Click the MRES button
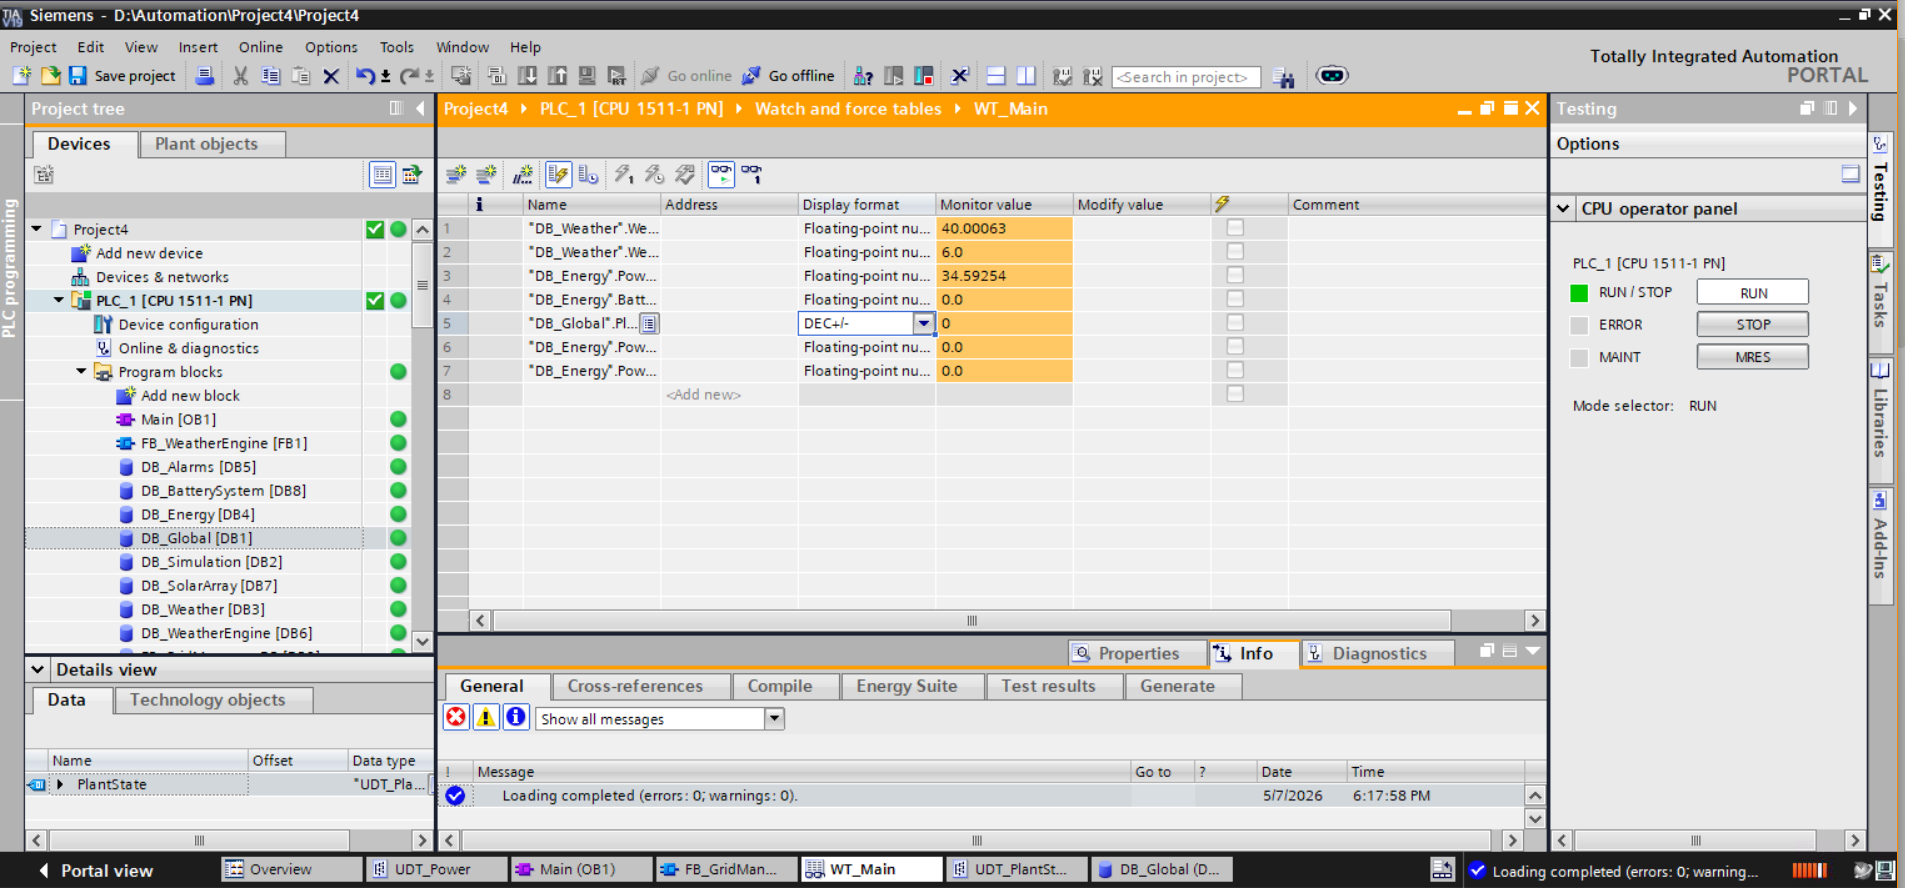This screenshot has height=888, width=1905. 1752,357
